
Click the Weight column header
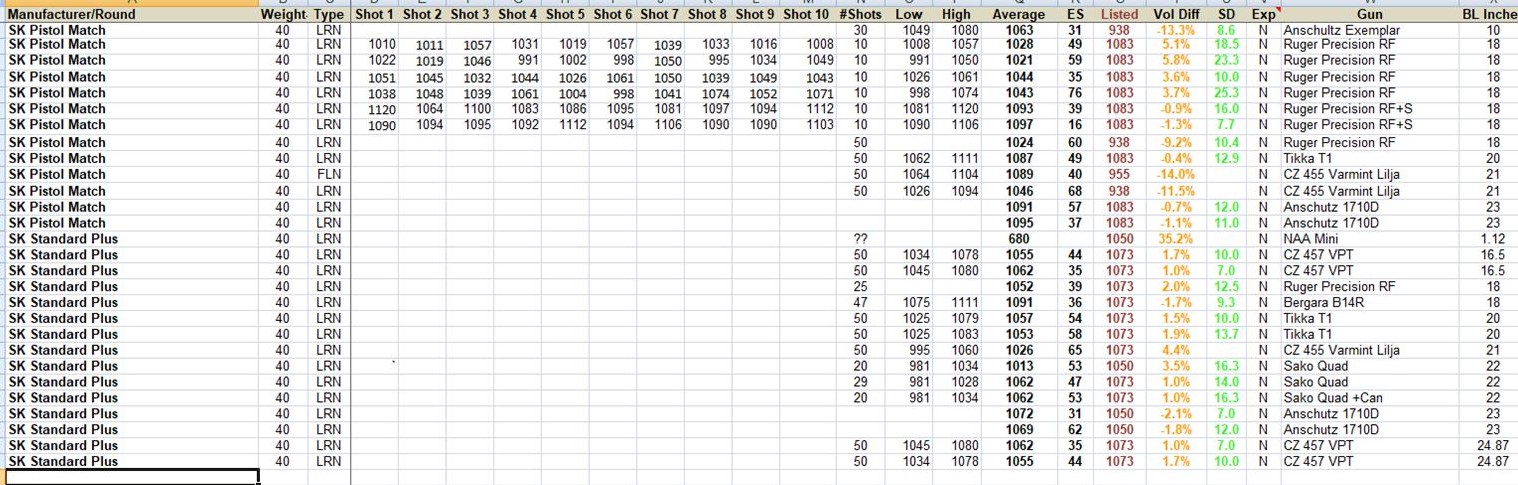283,15
